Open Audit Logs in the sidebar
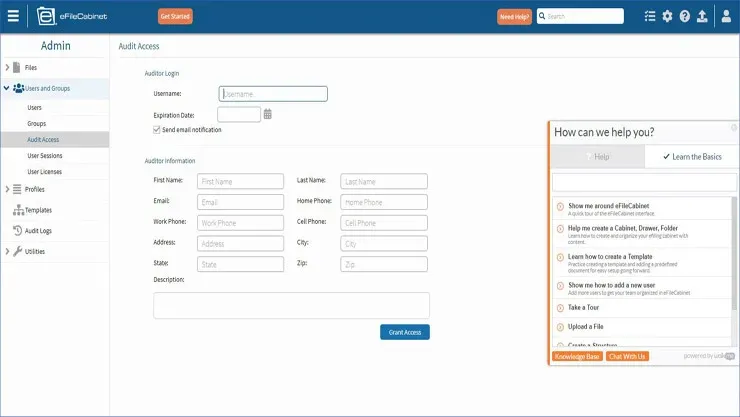 tap(38, 231)
